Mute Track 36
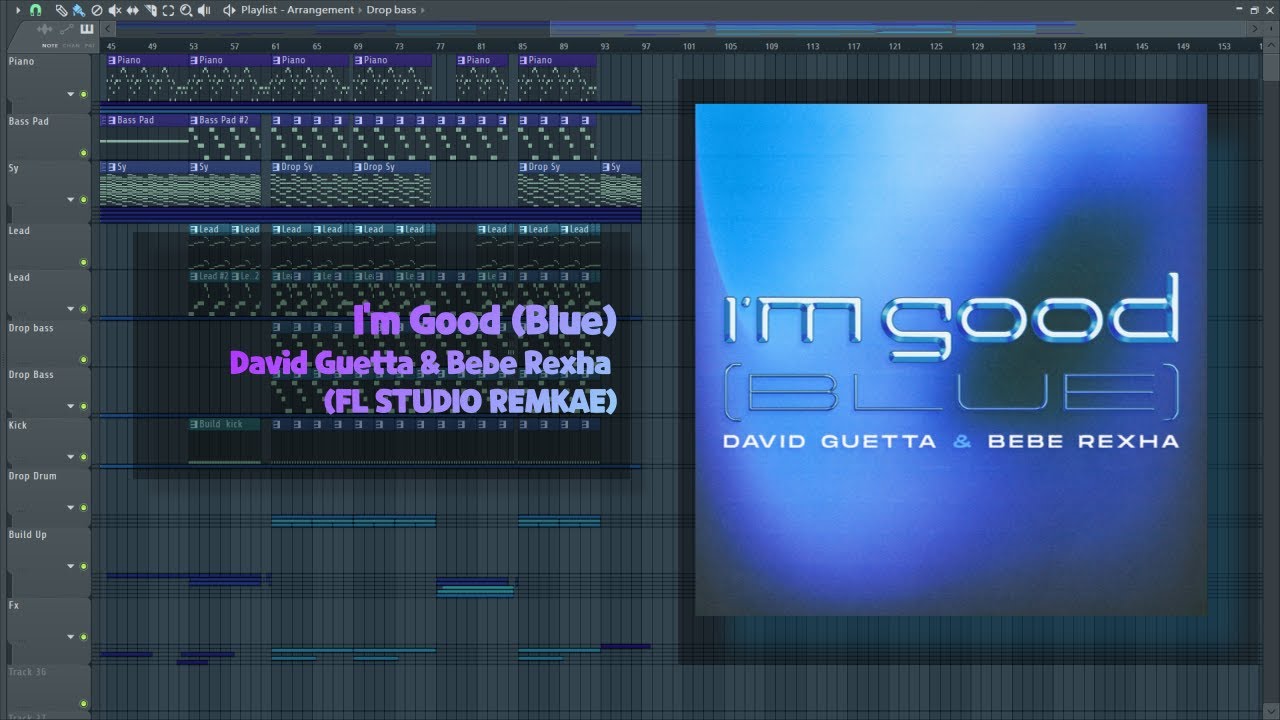This screenshot has height=720, width=1280. [84, 704]
